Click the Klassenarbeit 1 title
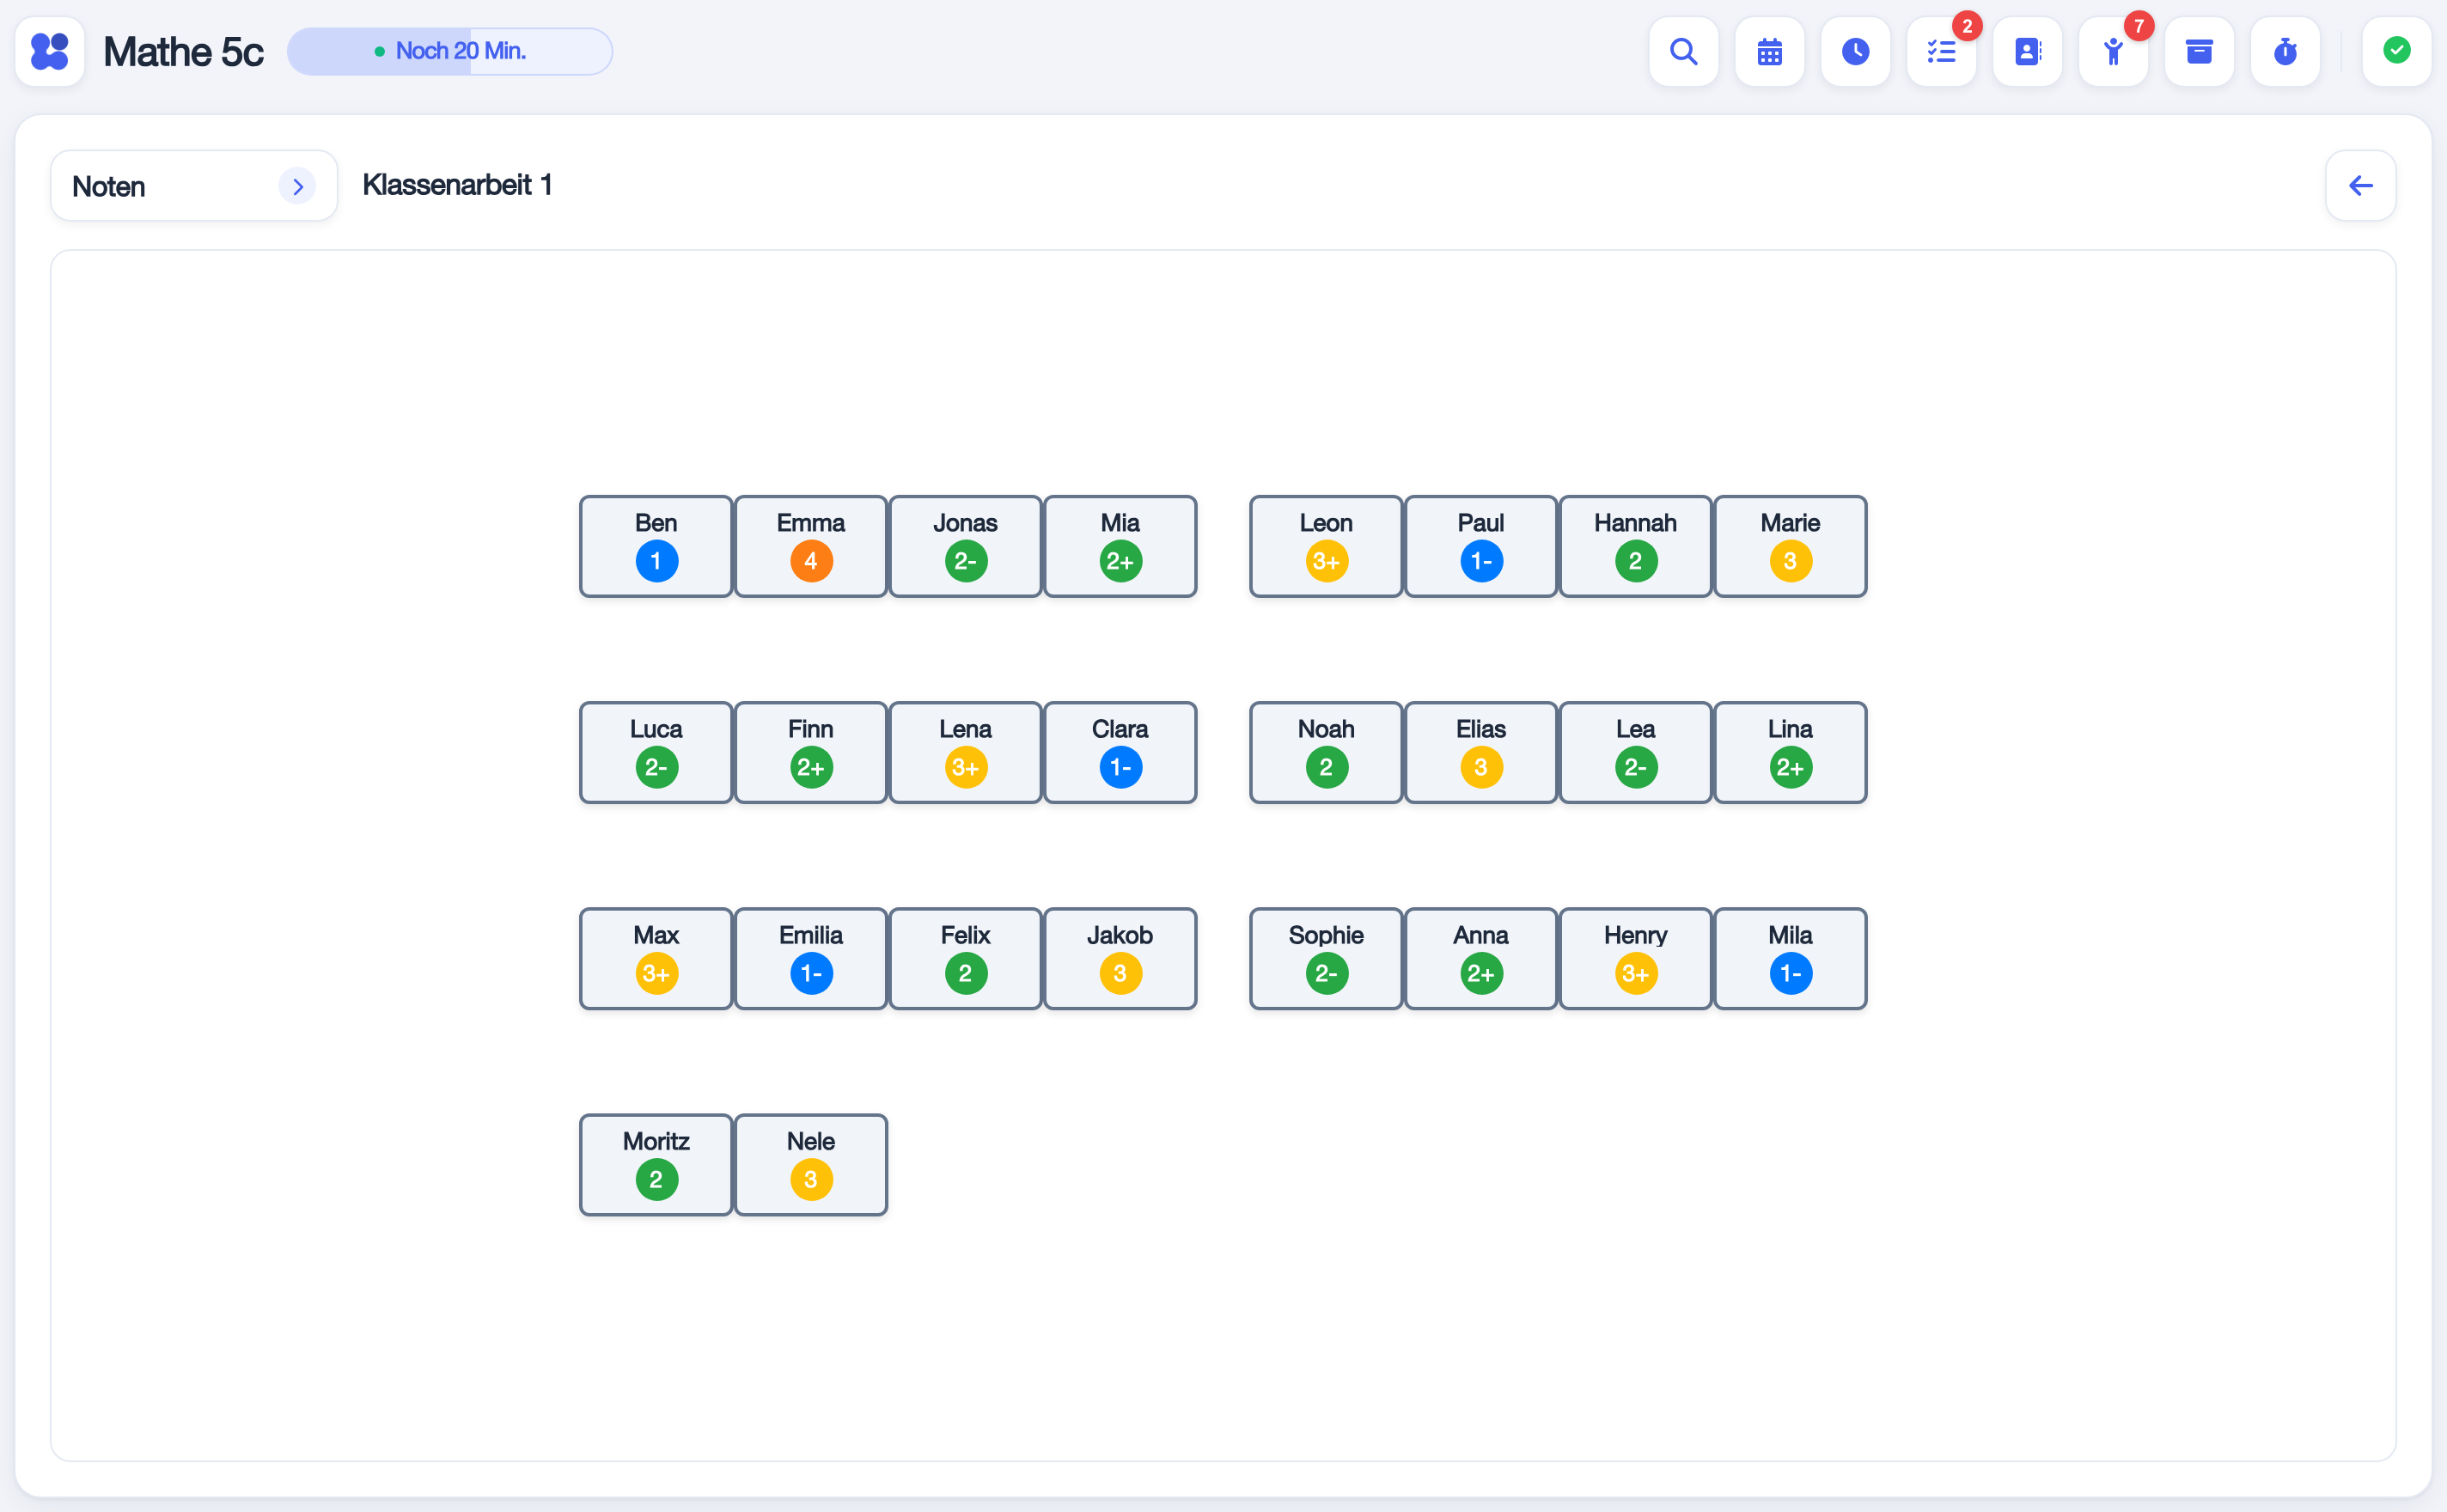The width and height of the screenshot is (2447, 1512). [457, 185]
